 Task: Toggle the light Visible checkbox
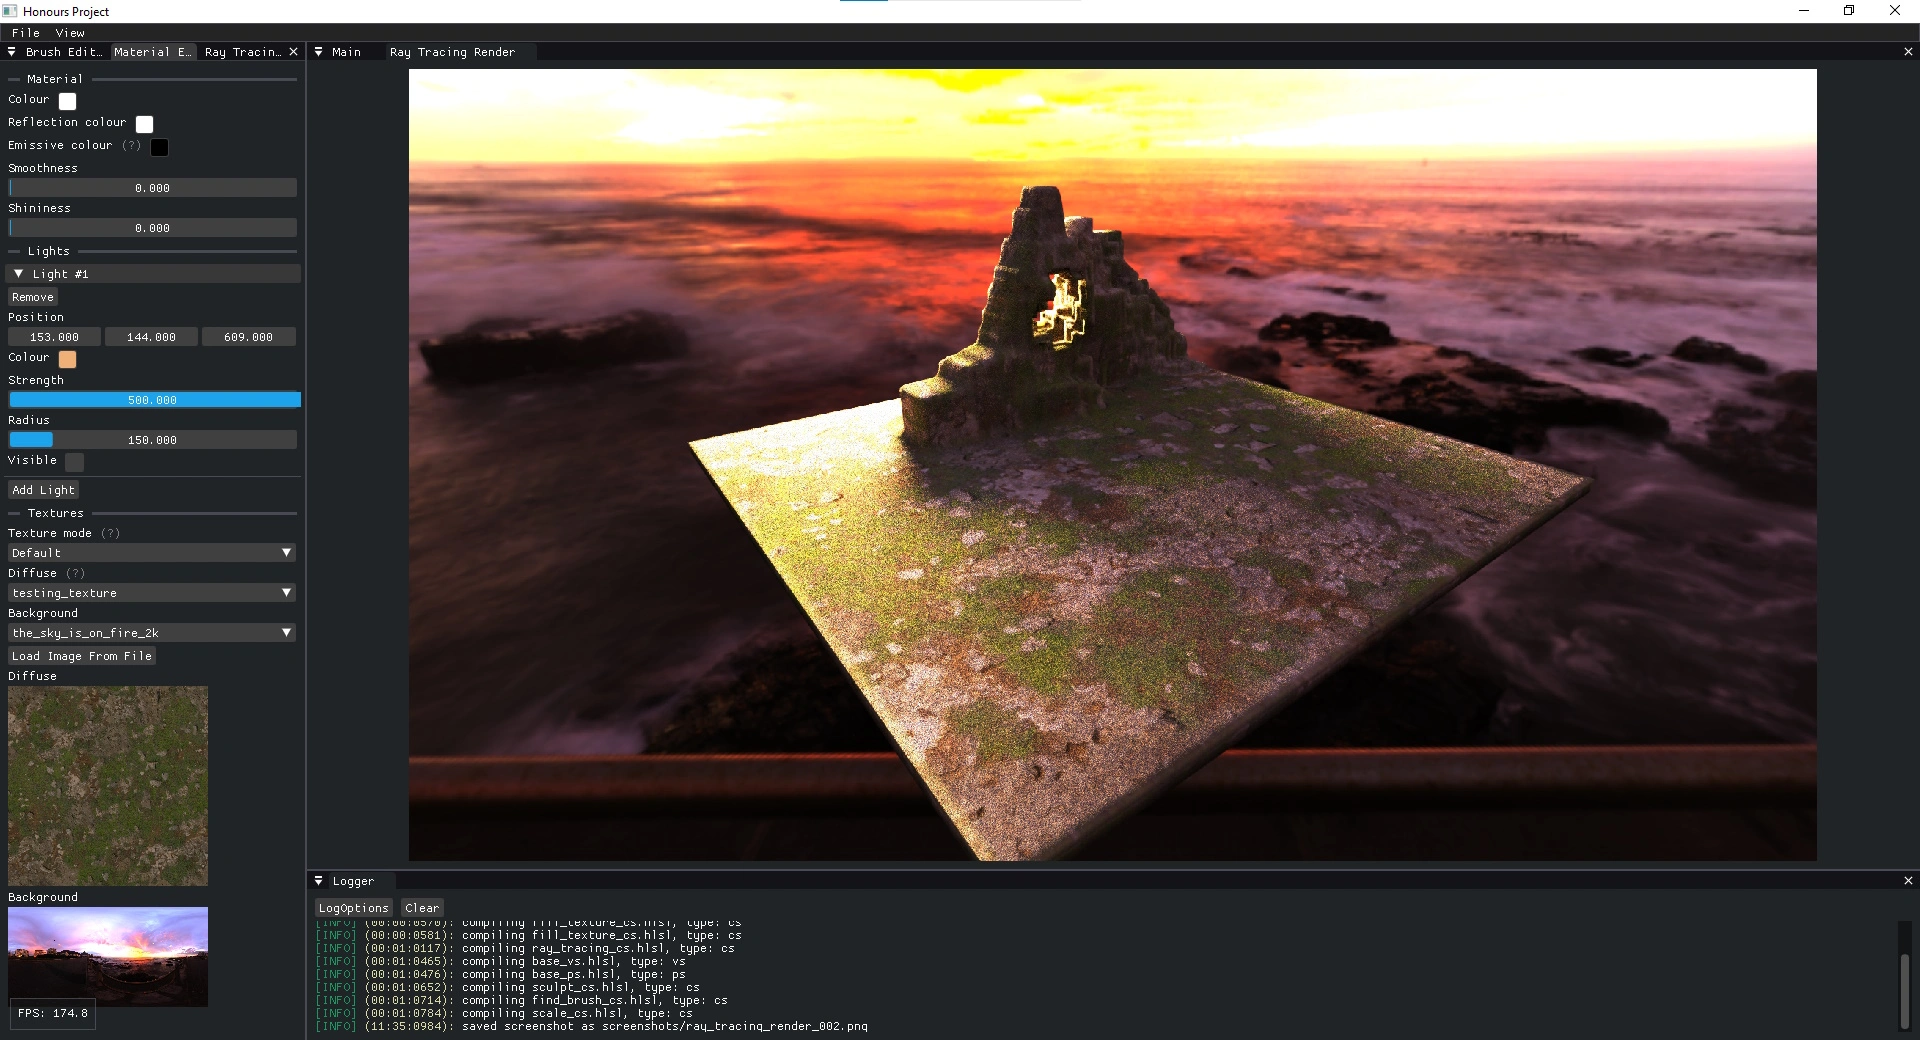click(x=75, y=461)
